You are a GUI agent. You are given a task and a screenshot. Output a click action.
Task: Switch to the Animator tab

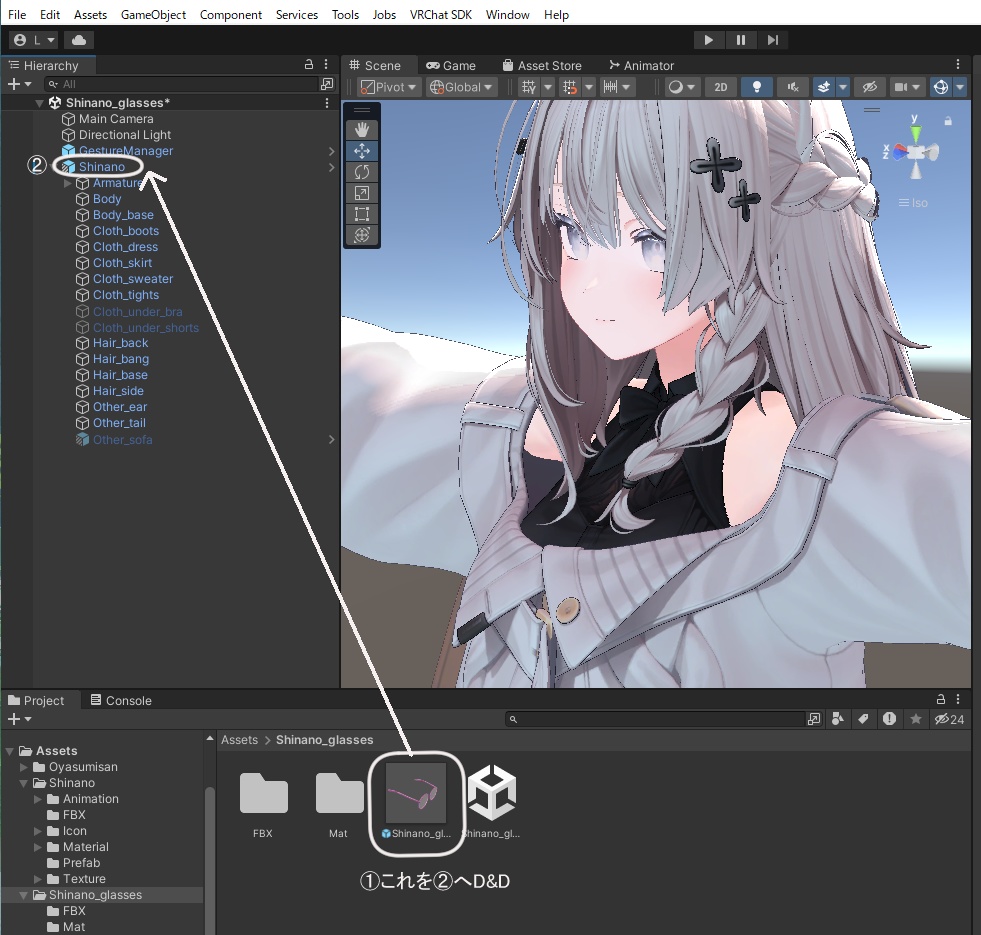[x=641, y=66]
